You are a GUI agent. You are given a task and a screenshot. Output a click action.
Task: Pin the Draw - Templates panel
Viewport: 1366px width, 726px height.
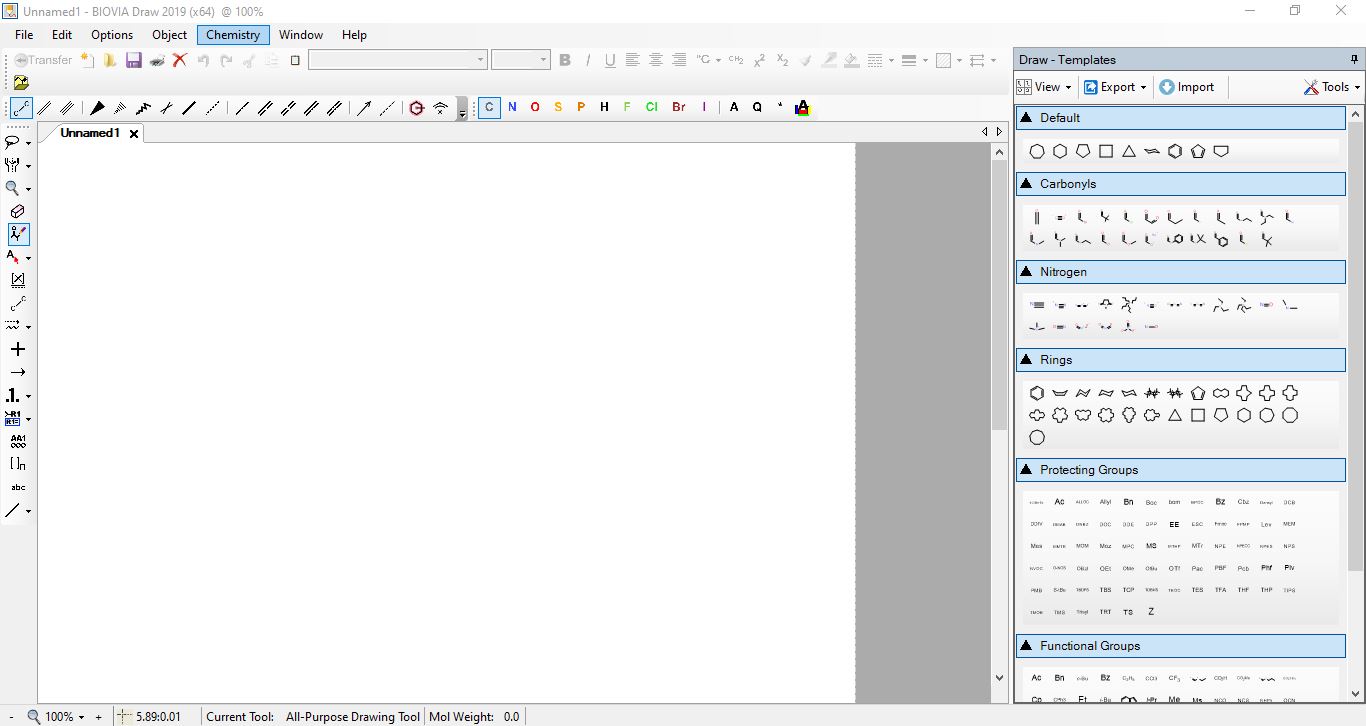[x=1354, y=60]
